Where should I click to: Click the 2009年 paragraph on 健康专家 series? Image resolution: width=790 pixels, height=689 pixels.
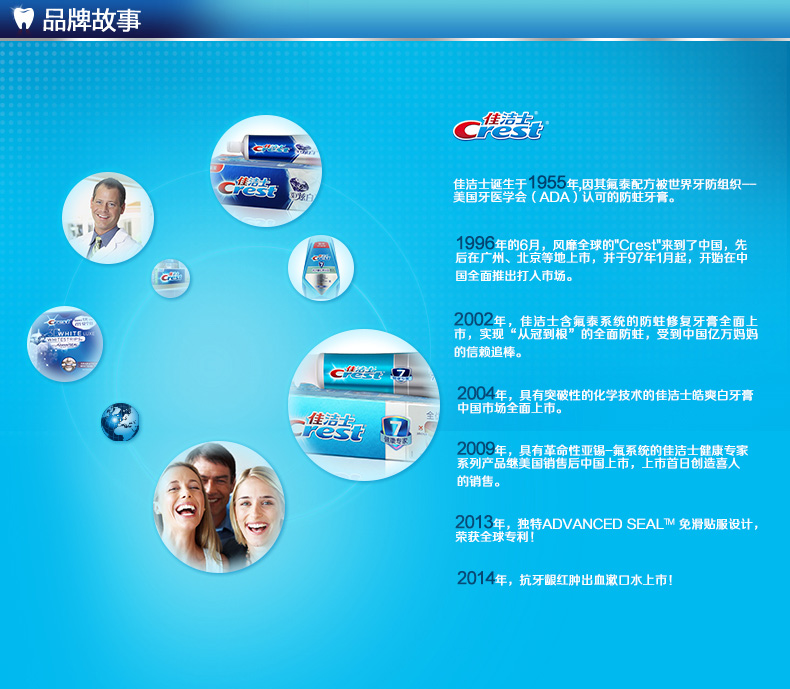(602, 464)
